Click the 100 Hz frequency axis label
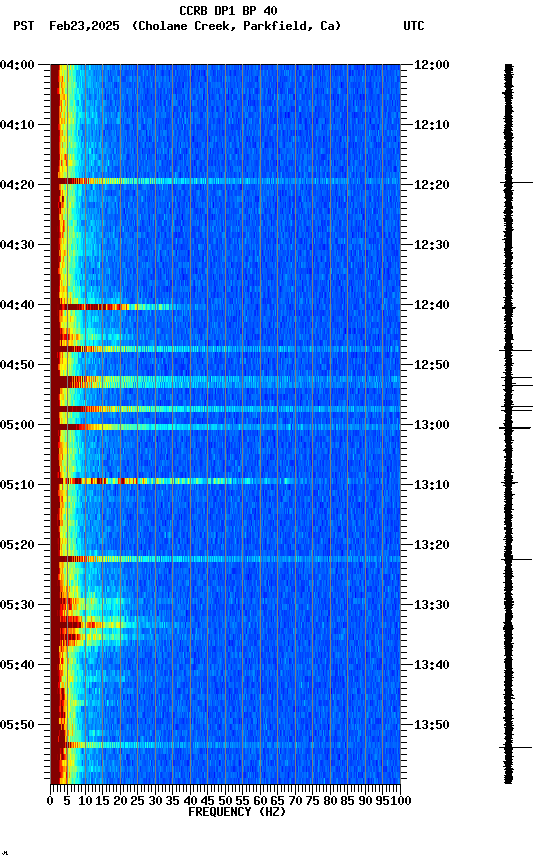The height and width of the screenshot is (864, 552). pos(401,802)
